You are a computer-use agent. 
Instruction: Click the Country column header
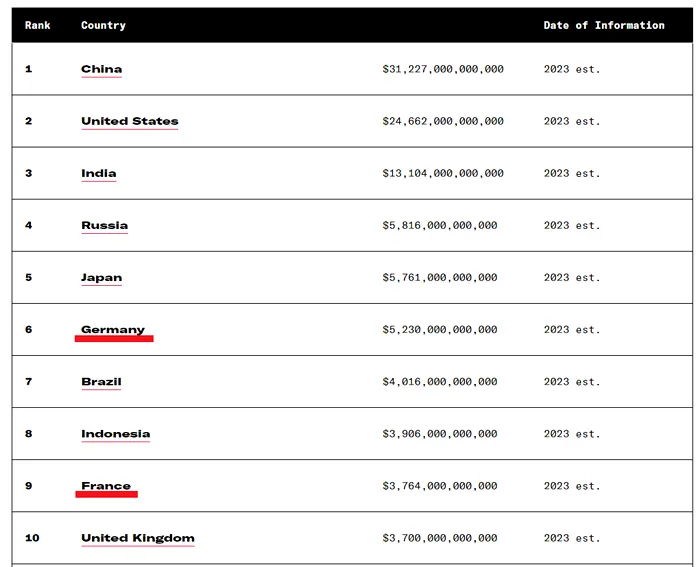pos(103,25)
